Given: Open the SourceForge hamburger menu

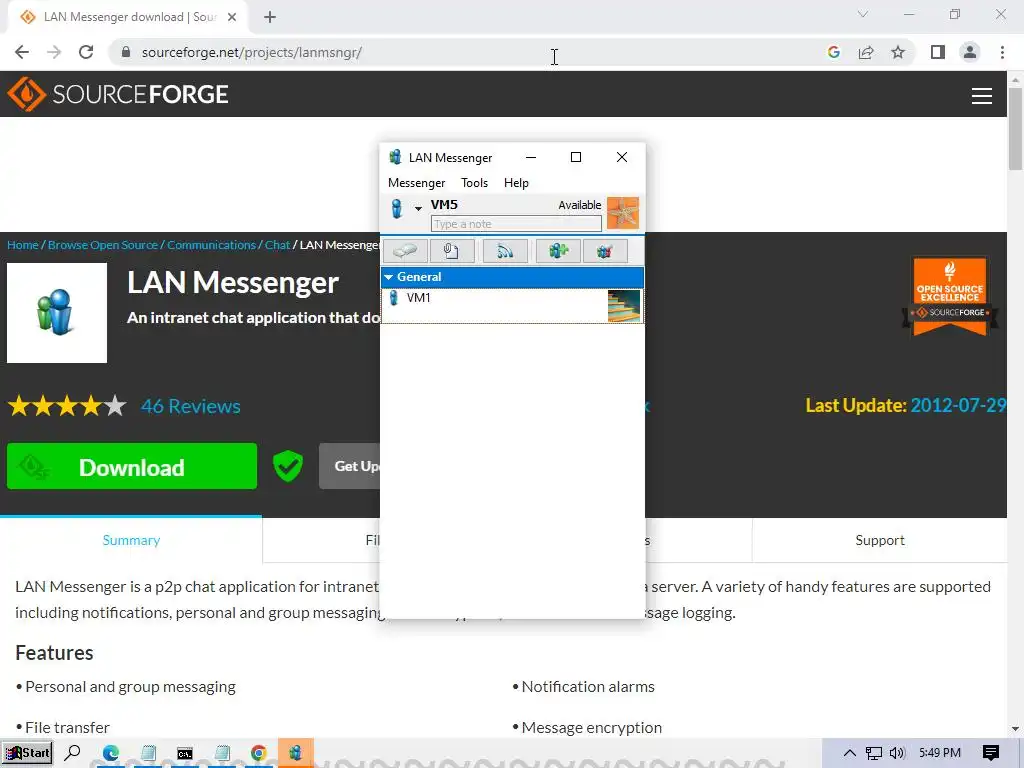Looking at the screenshot, I should pos(982,96).
